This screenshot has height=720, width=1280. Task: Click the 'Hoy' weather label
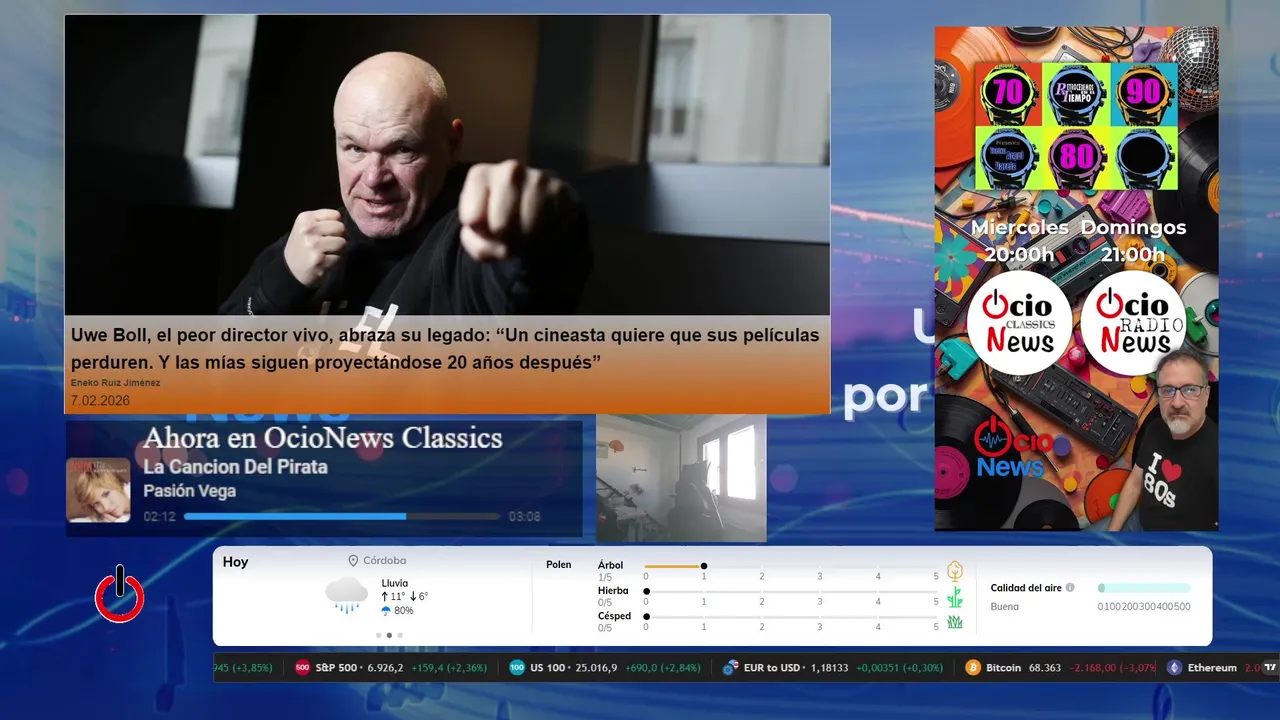coord(235,562)
